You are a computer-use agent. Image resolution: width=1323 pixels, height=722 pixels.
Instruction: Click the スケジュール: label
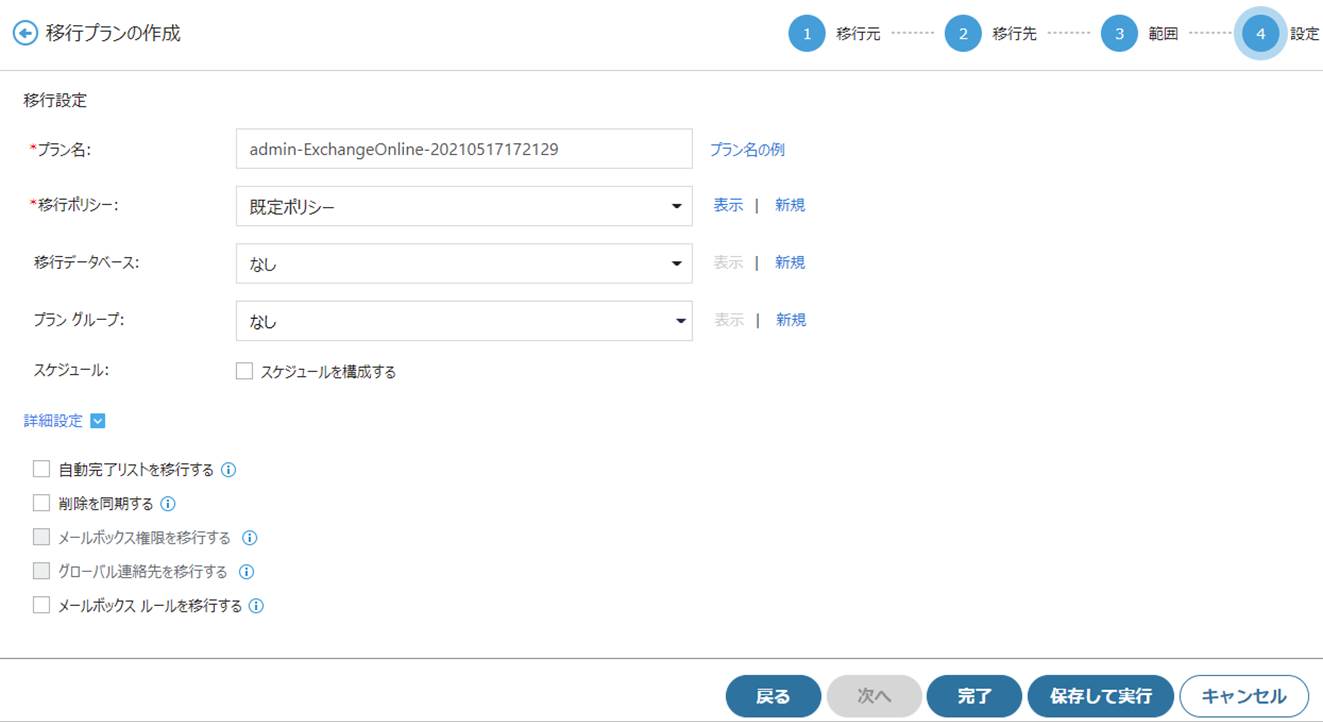(71, 370)
